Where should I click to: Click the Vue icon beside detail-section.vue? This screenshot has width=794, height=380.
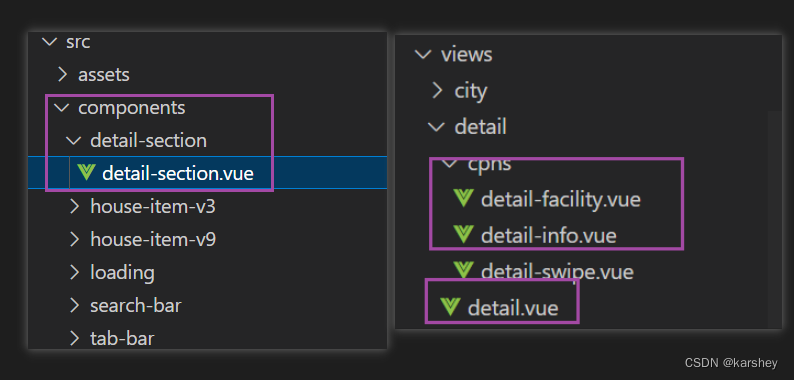pyautogui.click(x=86, y=173)
